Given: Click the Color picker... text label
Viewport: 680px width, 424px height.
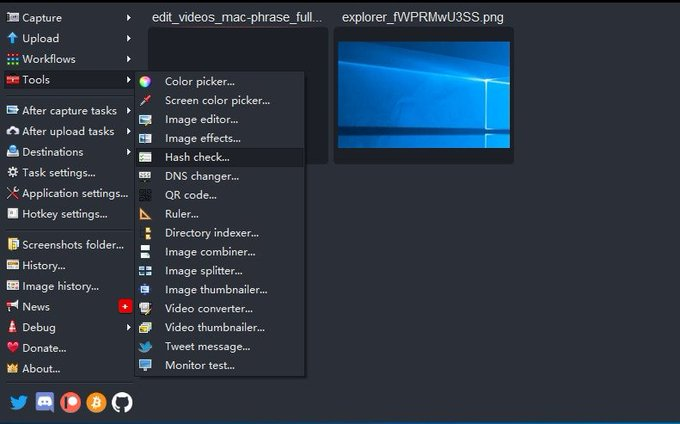Looking at the screenshot, I should coord(199,82).
